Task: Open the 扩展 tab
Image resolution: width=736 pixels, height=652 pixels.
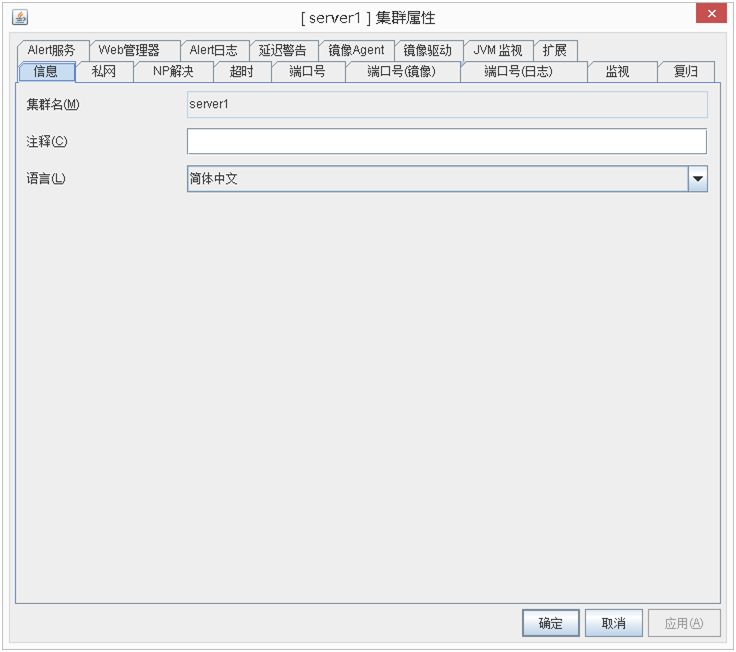Action: point(555,50)
